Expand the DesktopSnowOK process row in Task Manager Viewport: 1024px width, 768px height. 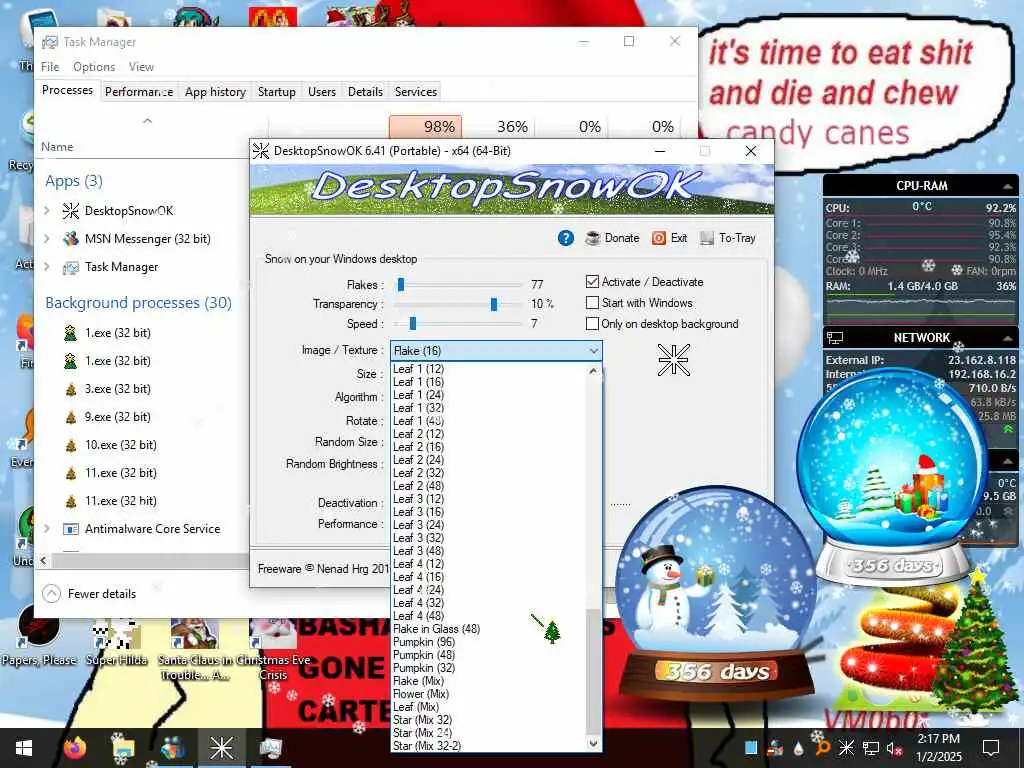(47, 211)
